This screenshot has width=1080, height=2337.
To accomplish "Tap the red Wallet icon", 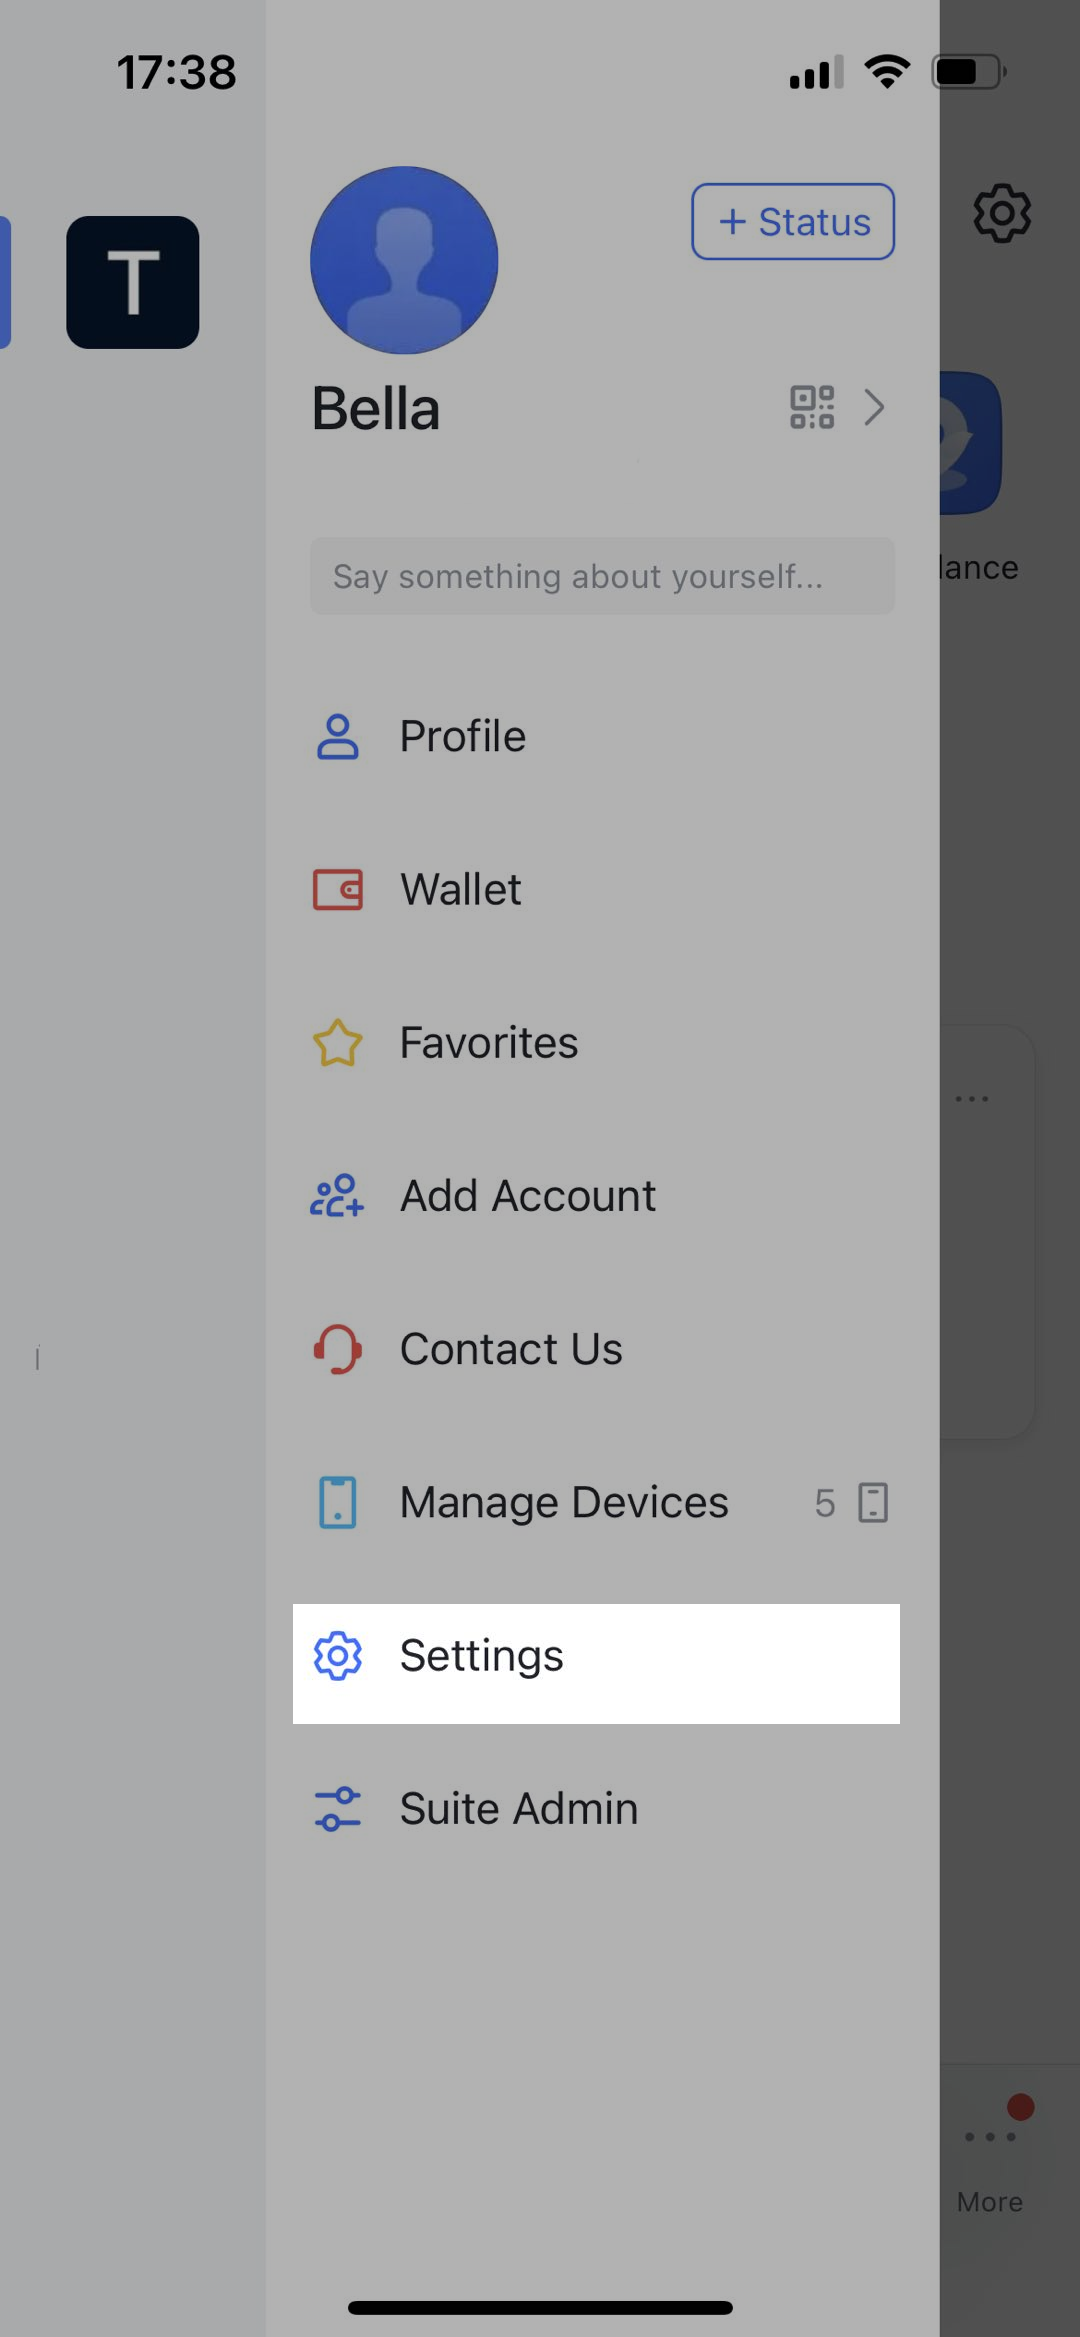I will 338,890.
